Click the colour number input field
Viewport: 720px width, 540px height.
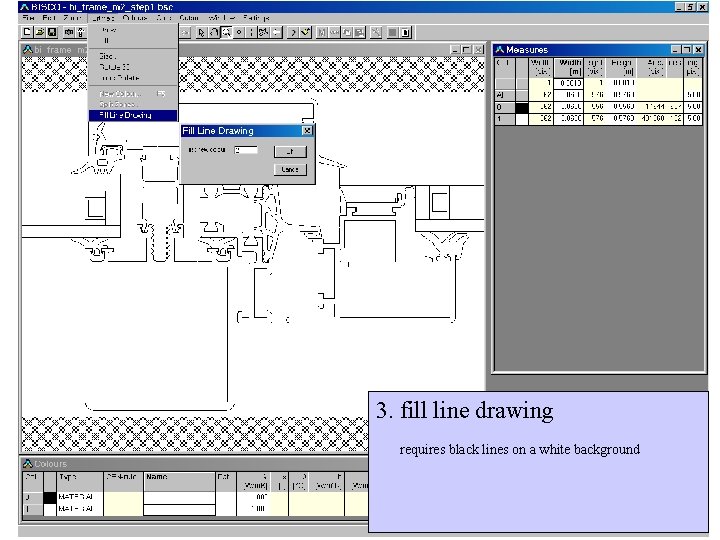246,150
